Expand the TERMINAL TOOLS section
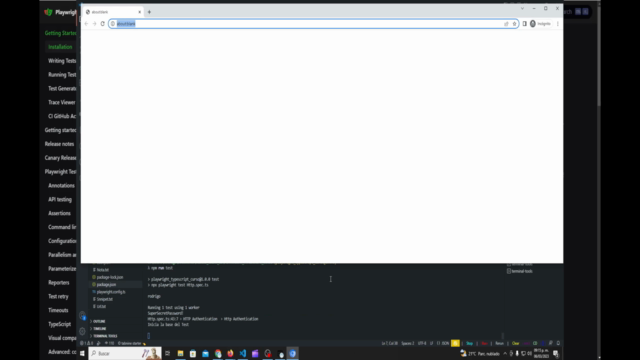This screenshot has height=360, width=640. tap(105, 336)
